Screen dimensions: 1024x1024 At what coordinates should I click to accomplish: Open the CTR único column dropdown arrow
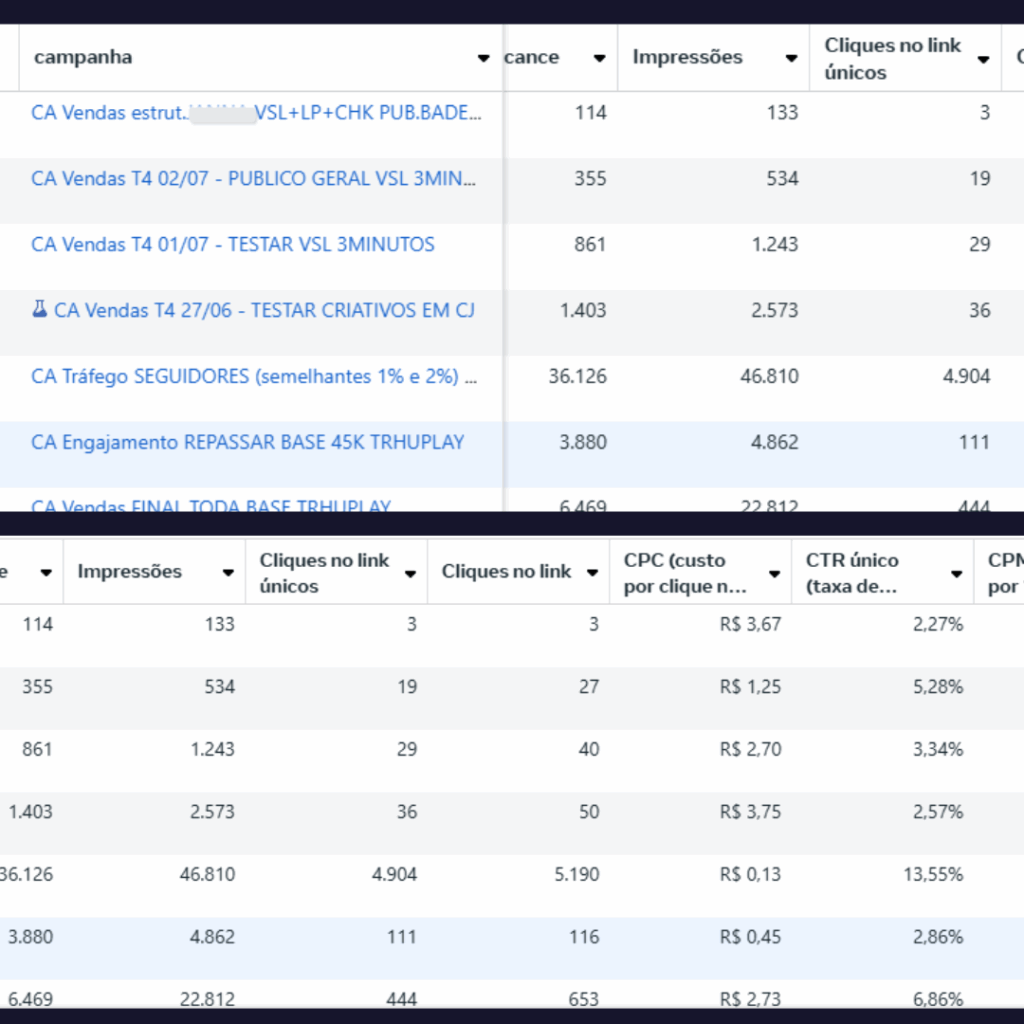click(956, 574)
